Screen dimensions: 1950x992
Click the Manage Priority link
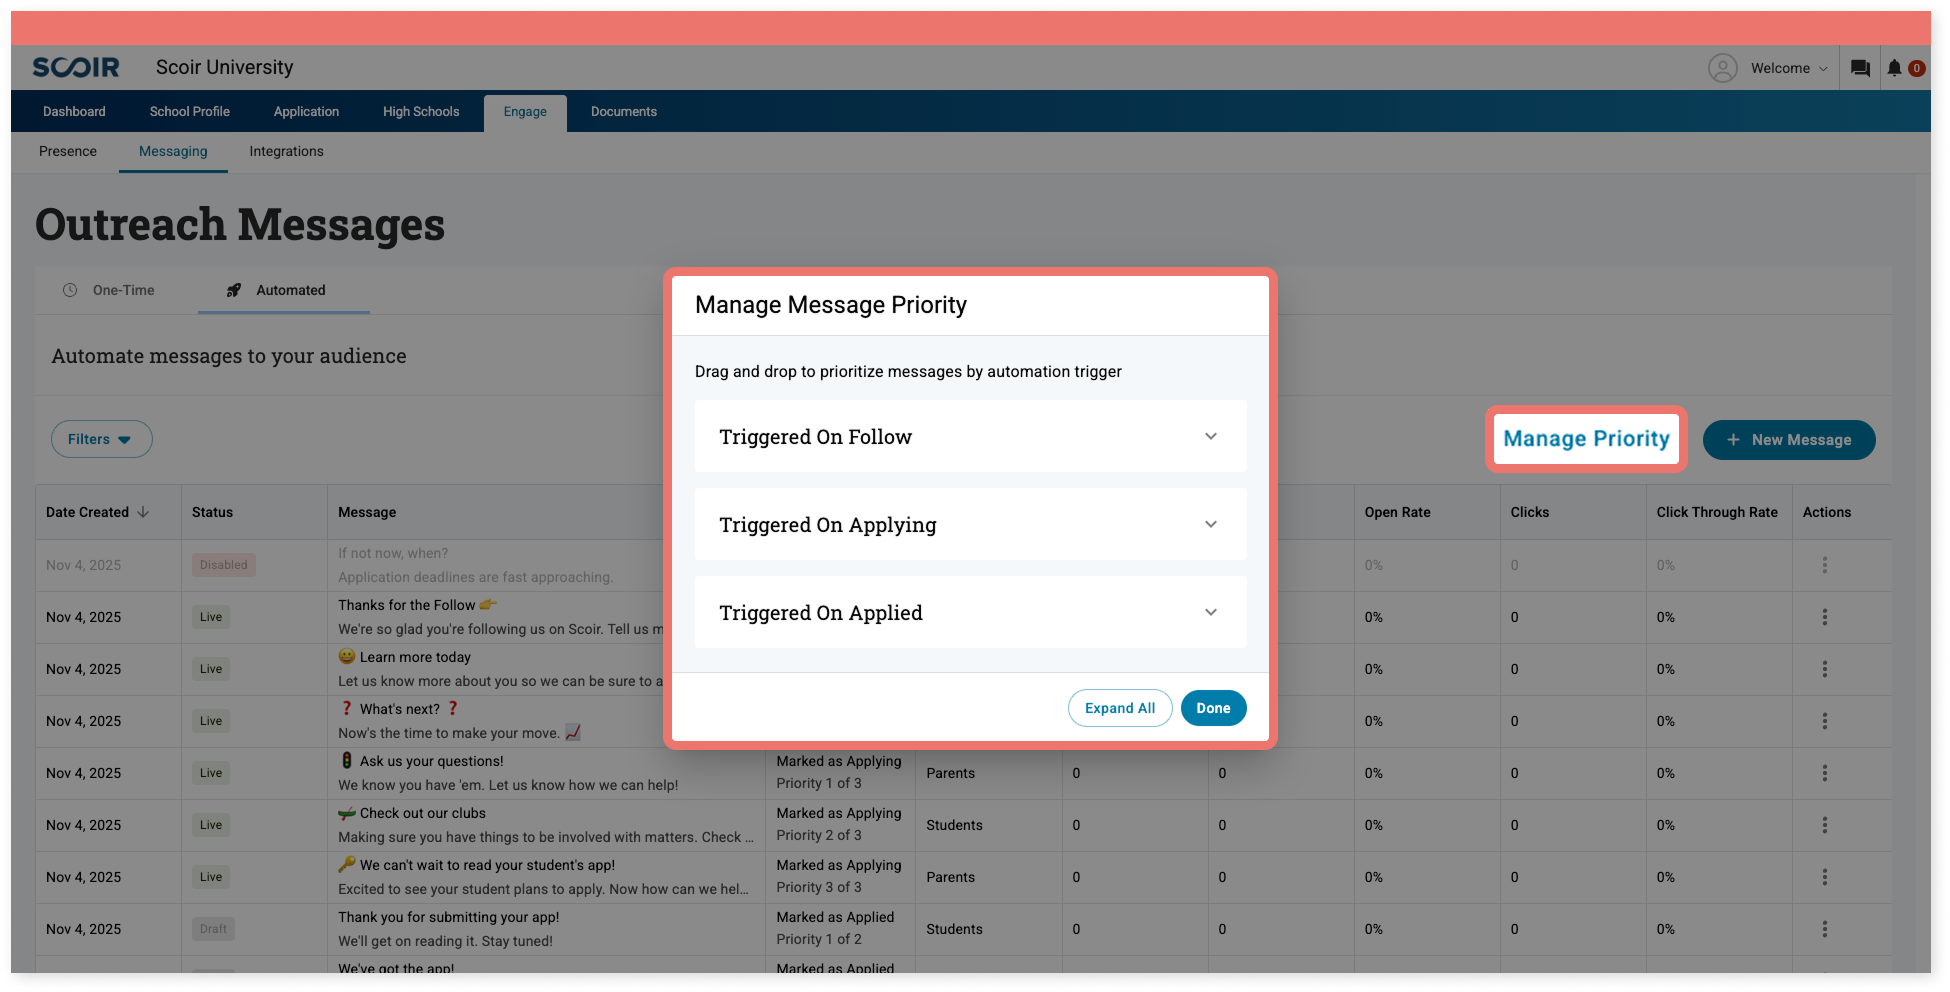pyautogui.click(x=1585, y=439)
